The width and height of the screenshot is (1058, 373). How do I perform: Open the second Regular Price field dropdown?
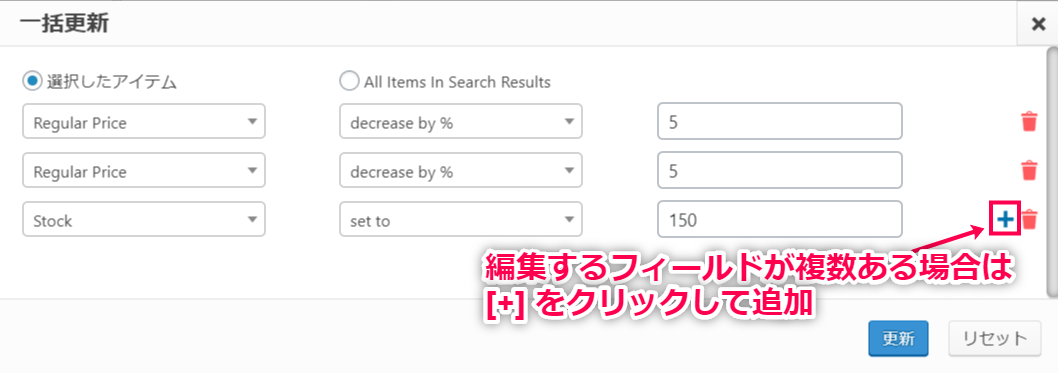tap(144, 171)
